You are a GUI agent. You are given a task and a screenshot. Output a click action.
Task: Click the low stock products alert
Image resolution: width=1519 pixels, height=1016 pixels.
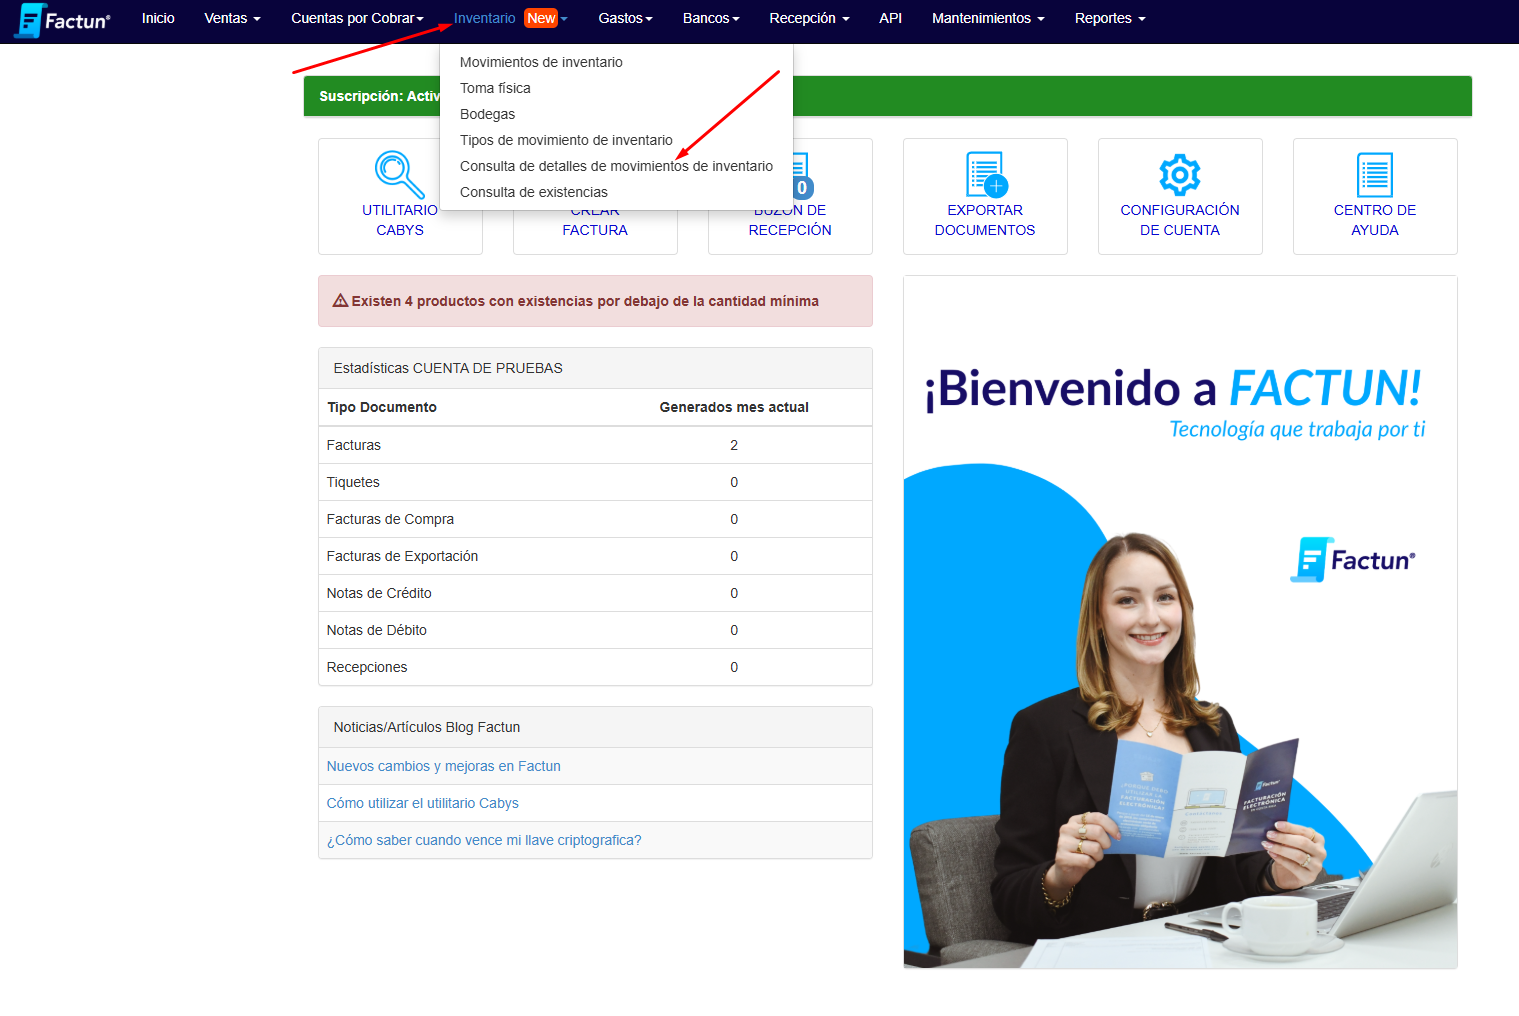(x=595, y=301)
